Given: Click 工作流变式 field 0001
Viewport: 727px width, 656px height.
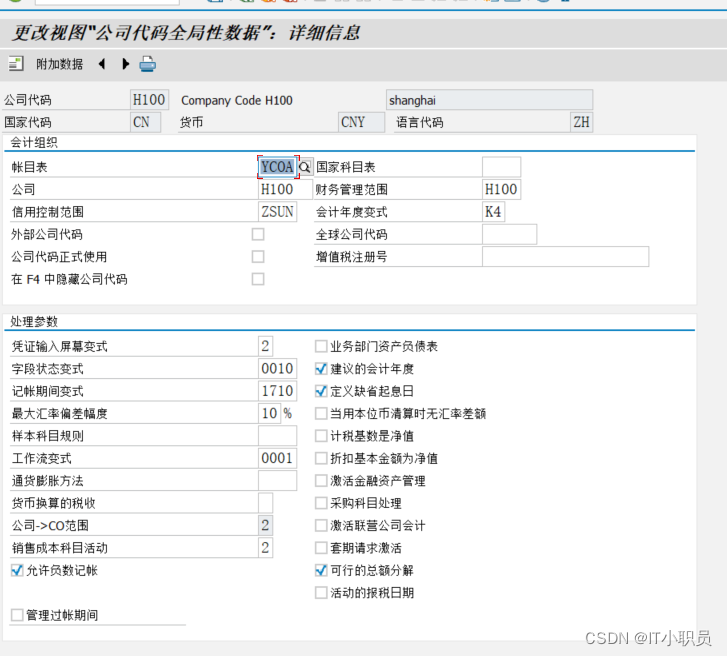Looking at the screenshot, I should (277, 458).
